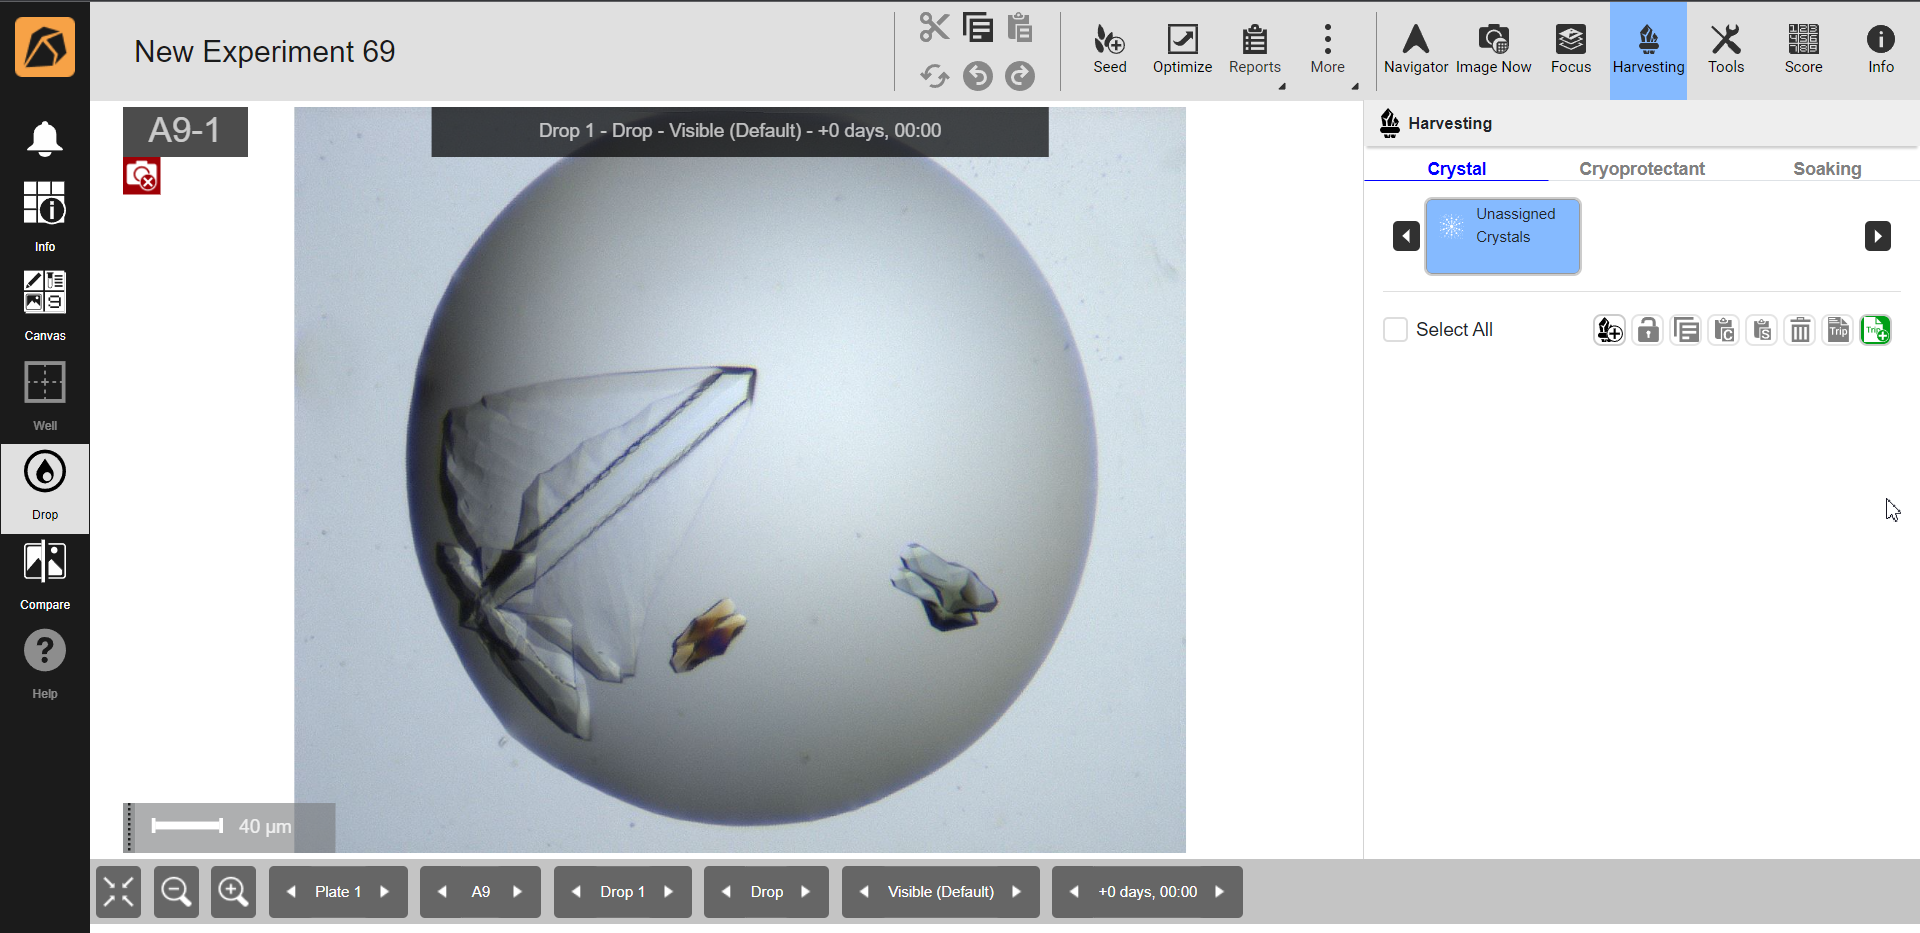Screen dimensions: 1920x933
Task: Click the unlock padlock icon
Action: pos(1647,330)
